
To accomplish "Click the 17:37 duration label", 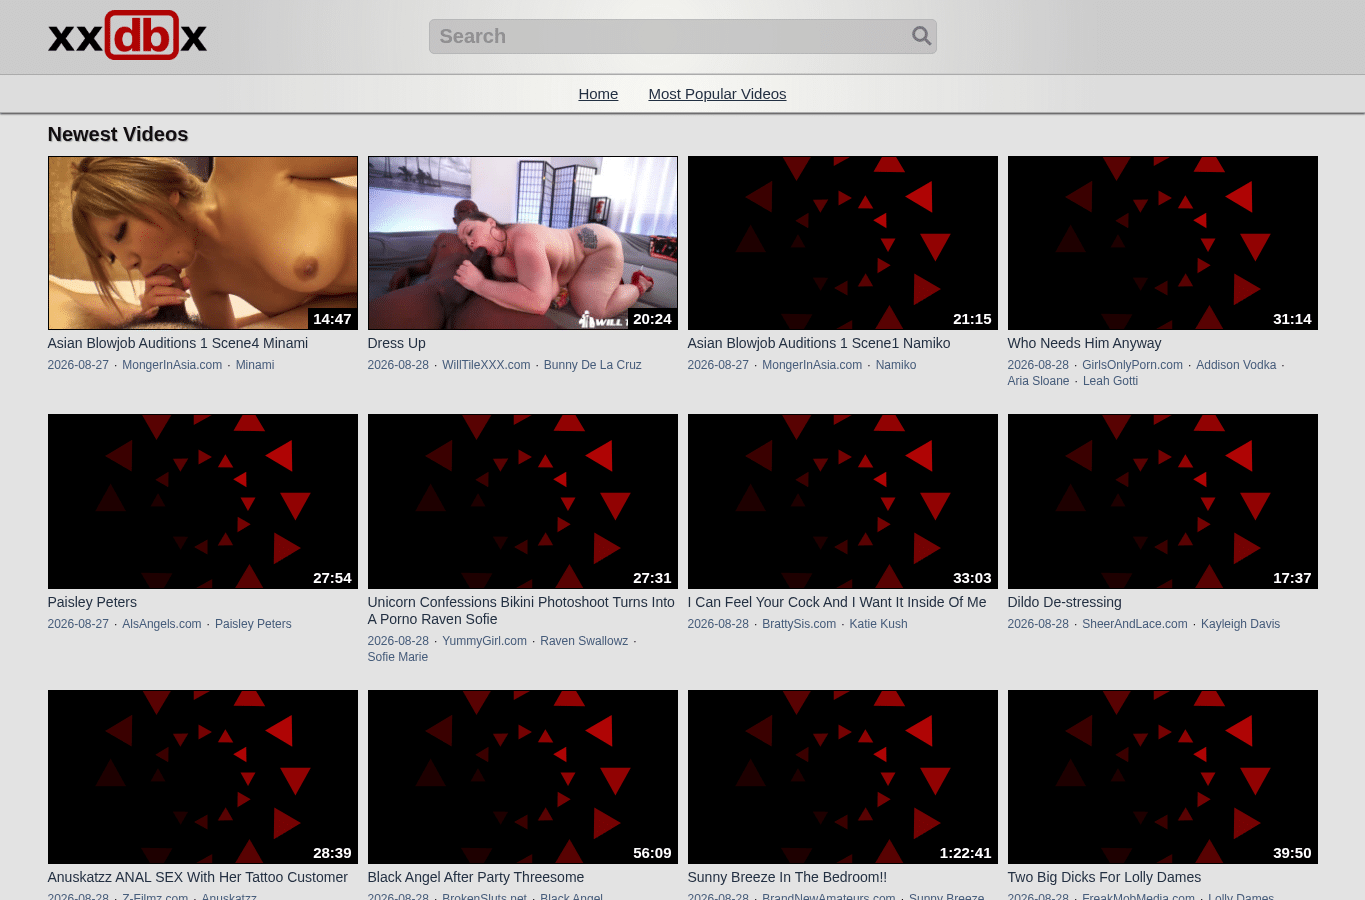I will pyautogui.click(x=1292, y=578).
